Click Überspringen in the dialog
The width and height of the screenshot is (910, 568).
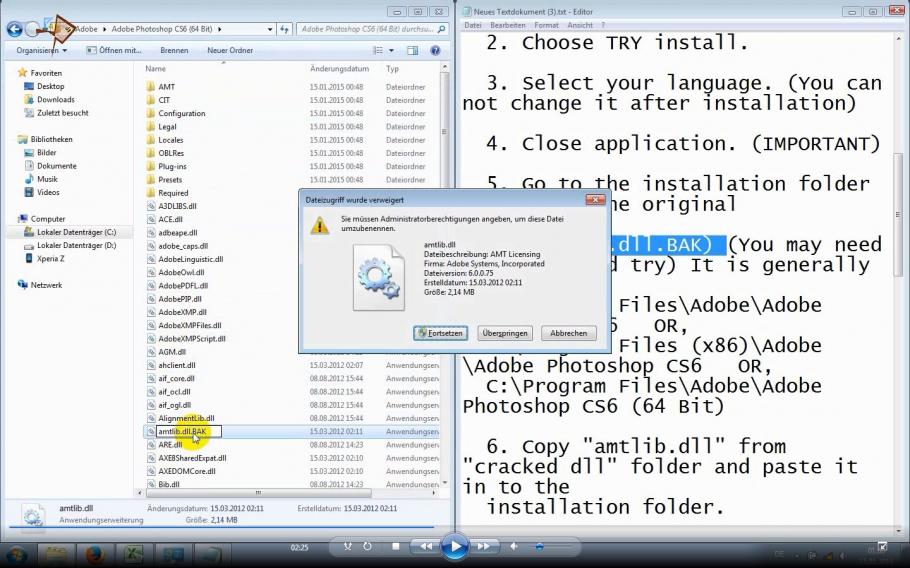(x=505, y=333)
